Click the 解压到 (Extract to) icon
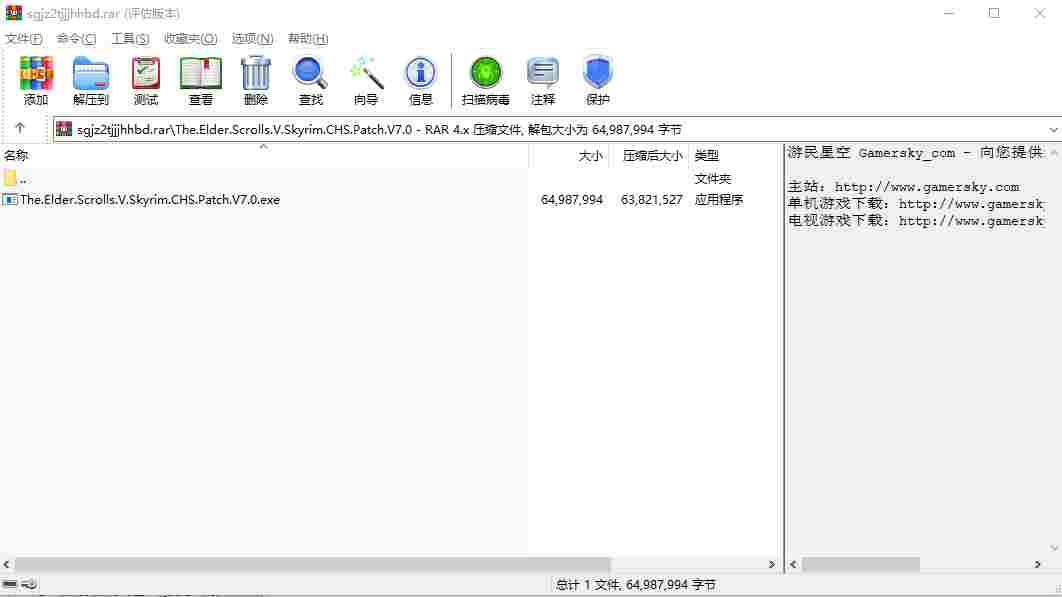This screenshot has width=1062, height=597. [91, 73]
